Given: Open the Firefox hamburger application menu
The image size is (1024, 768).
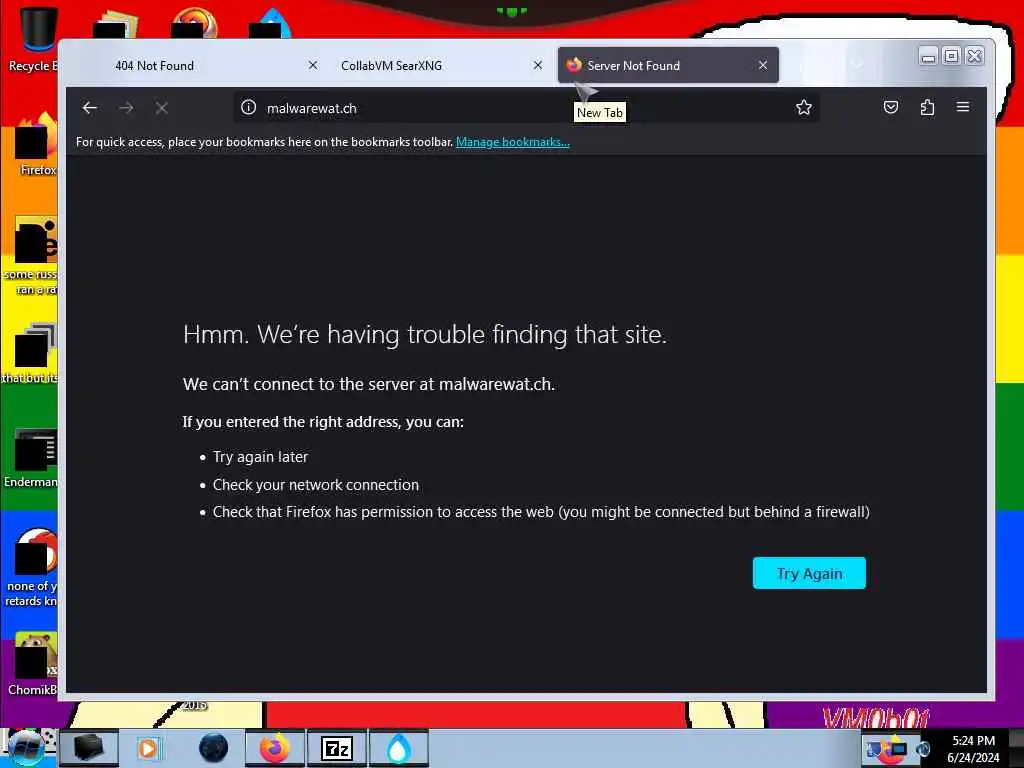Looking at the screenshot, I should pos(963,107).
